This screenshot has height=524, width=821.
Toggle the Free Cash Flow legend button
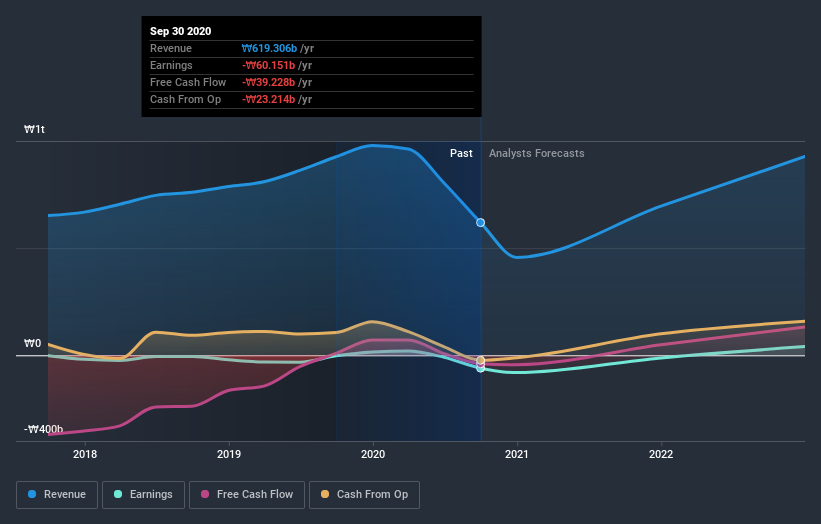(247, 495)
